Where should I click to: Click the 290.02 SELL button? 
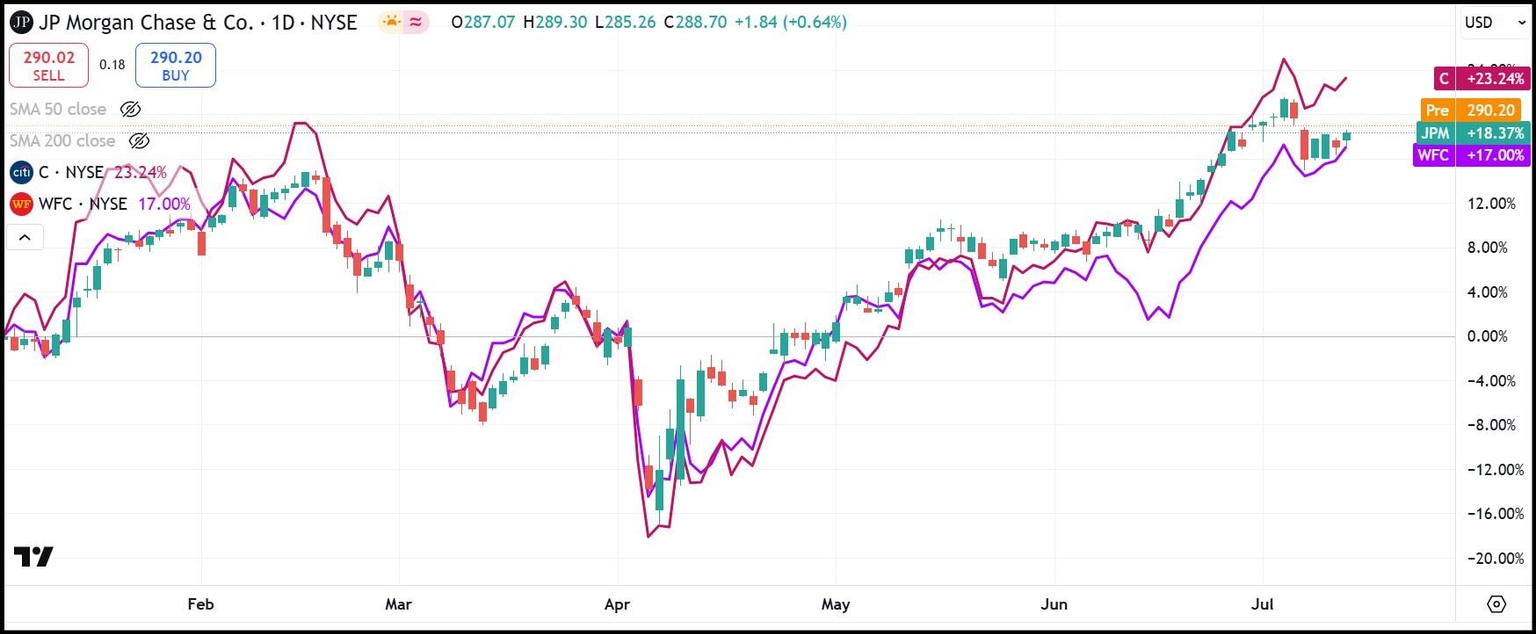[48, 64]
